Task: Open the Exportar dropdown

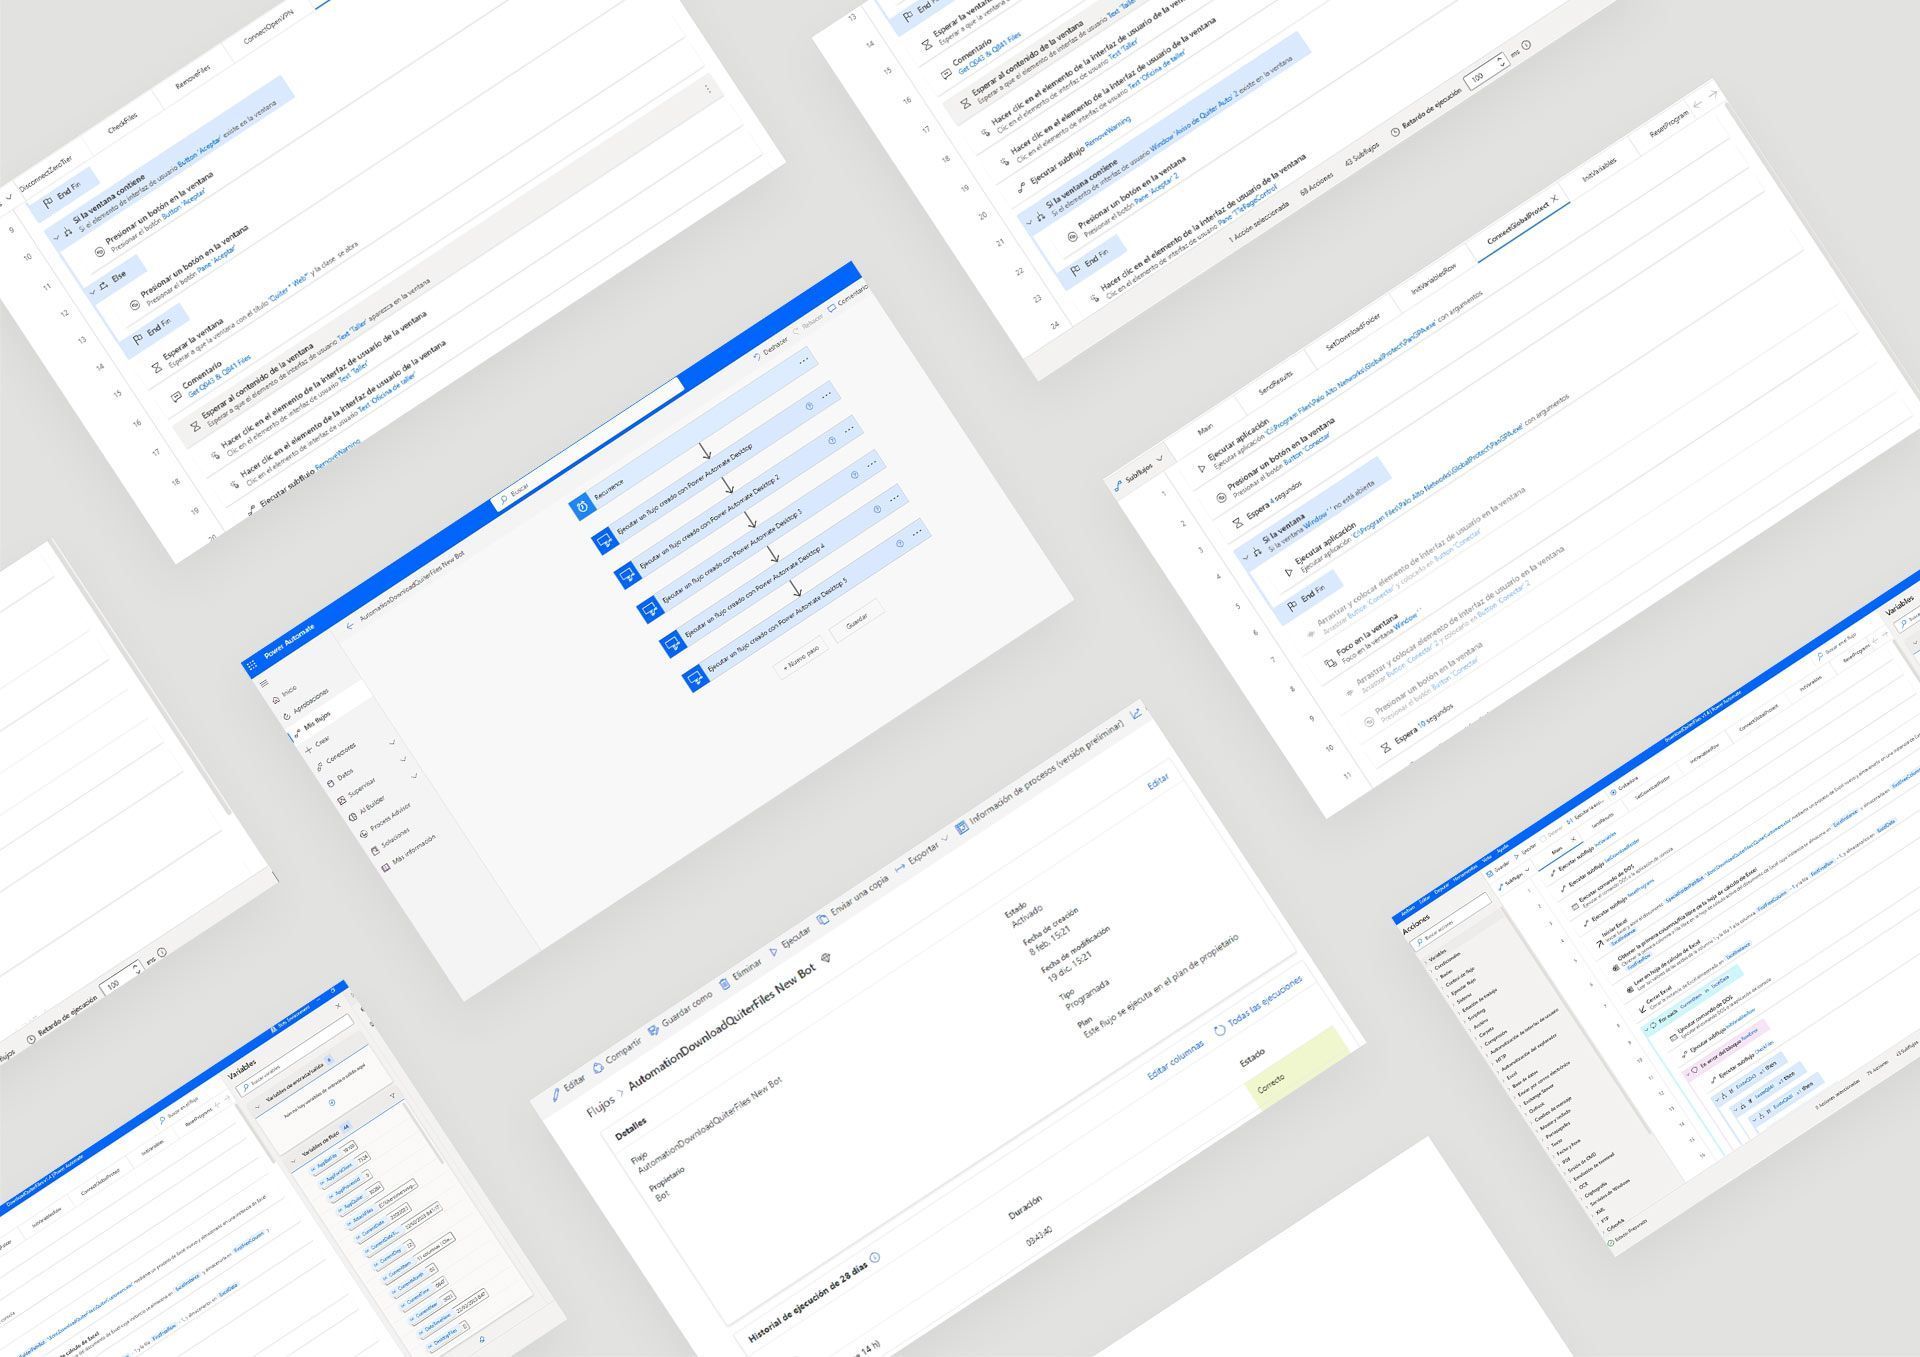Action: point(922,853)
